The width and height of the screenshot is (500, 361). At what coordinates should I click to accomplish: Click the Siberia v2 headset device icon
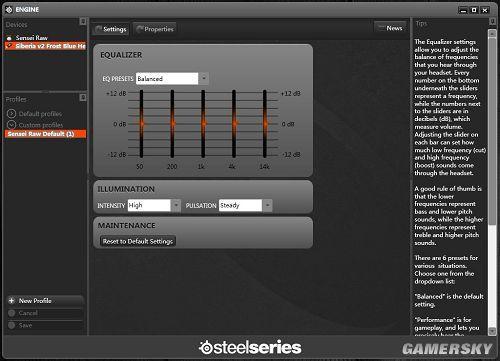pos(10,45)
